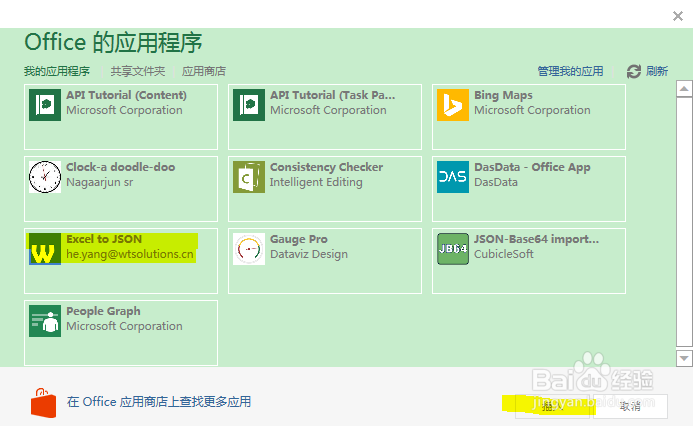693x426 pixels.
Task: Click the 'Dataviz Design' publisher text
Action: (309, 254)
